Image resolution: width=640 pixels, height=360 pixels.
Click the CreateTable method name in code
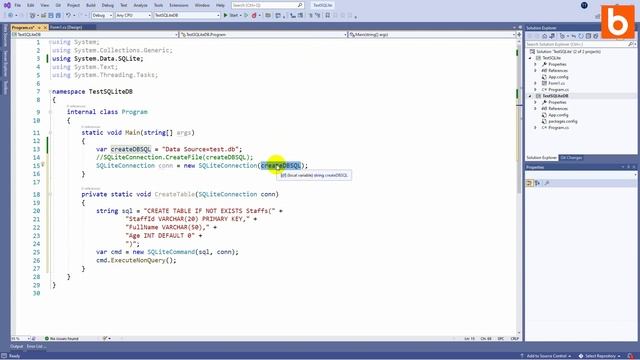174,194
